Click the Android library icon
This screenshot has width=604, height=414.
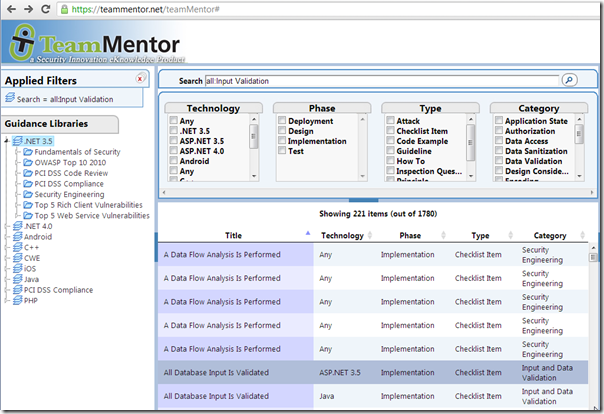[18, 236]
